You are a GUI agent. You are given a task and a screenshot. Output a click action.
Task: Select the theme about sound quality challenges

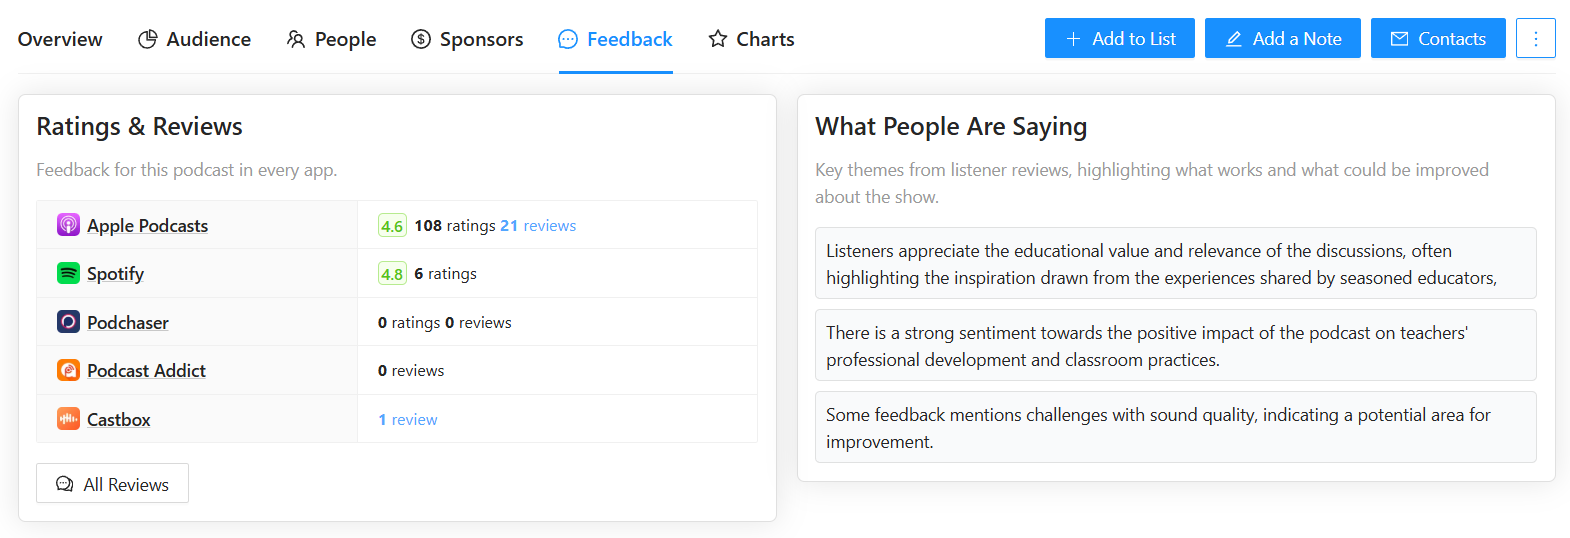coord(1176,427)
